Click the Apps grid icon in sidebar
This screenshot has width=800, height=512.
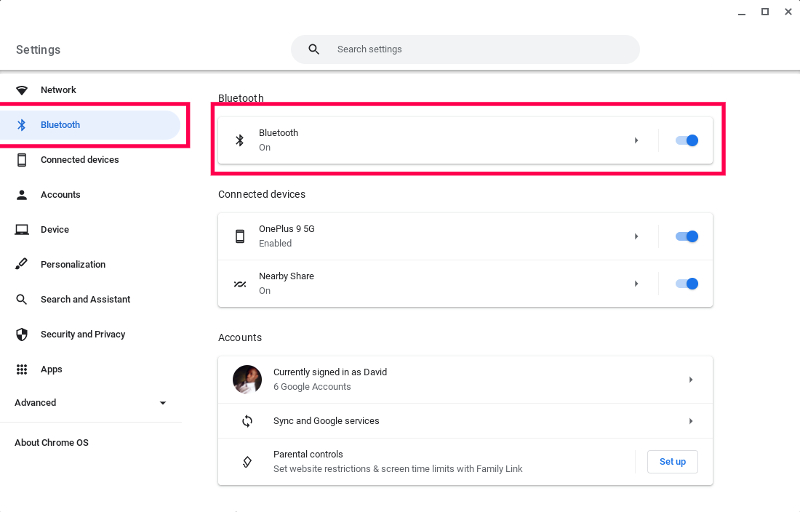tap(21, 369)
